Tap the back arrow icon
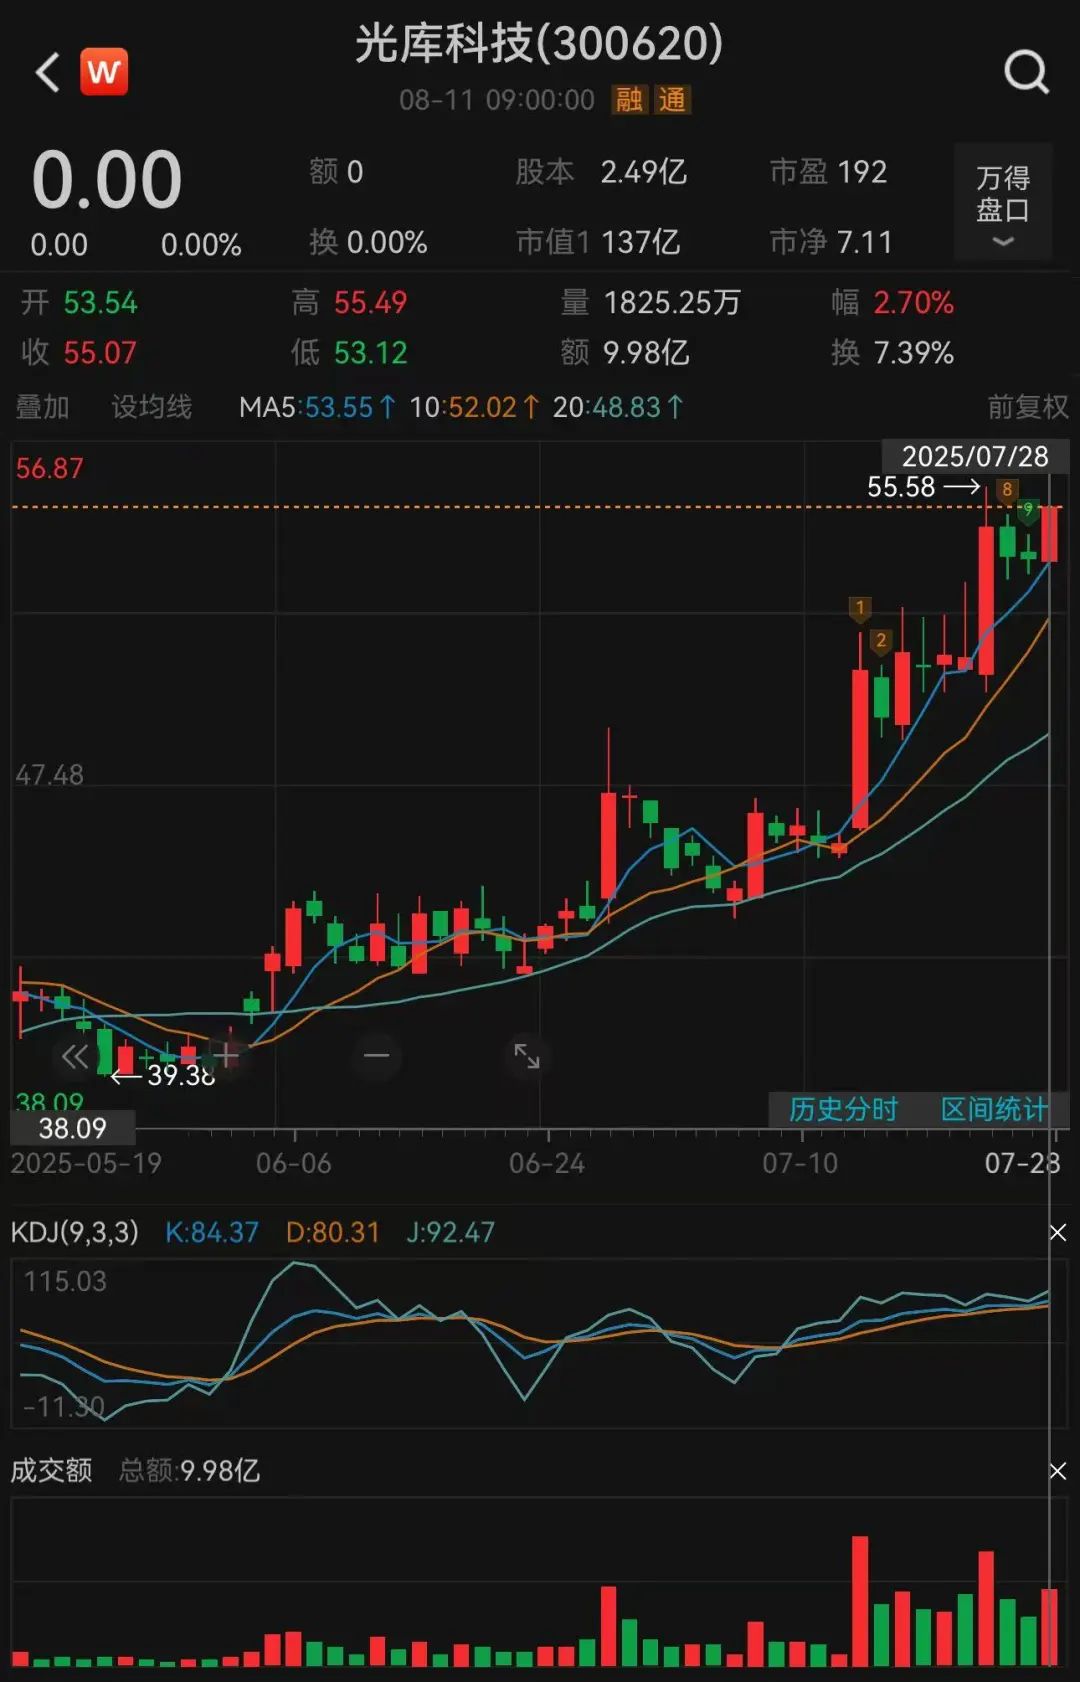1080x1682 pixels. click(48, 72)
